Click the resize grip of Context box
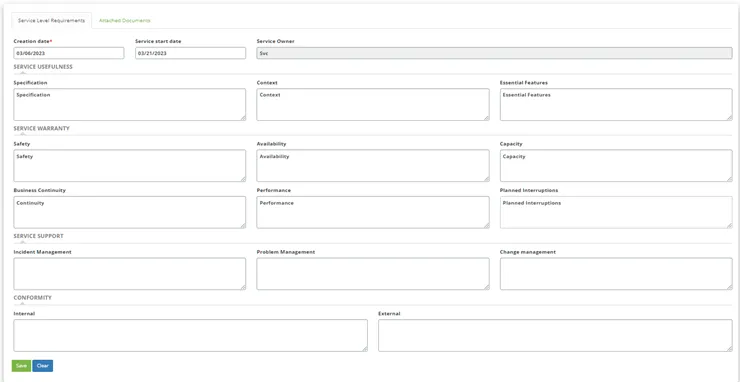This screenshot has height=382, width=740. pos(487,118)
